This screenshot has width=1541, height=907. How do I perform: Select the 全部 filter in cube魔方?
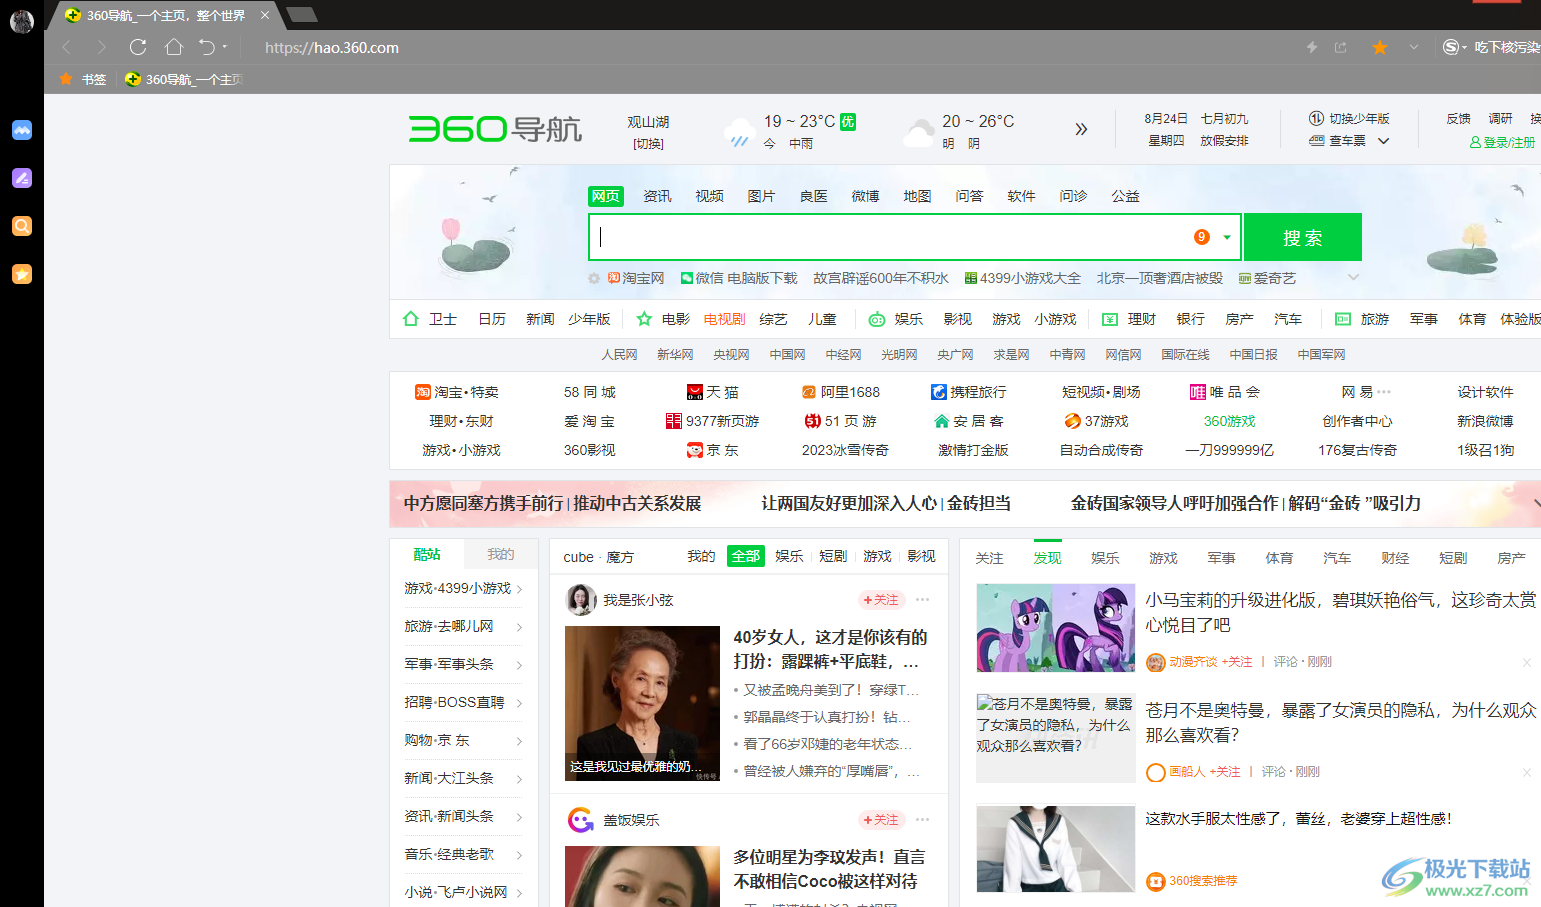[745, 556]
